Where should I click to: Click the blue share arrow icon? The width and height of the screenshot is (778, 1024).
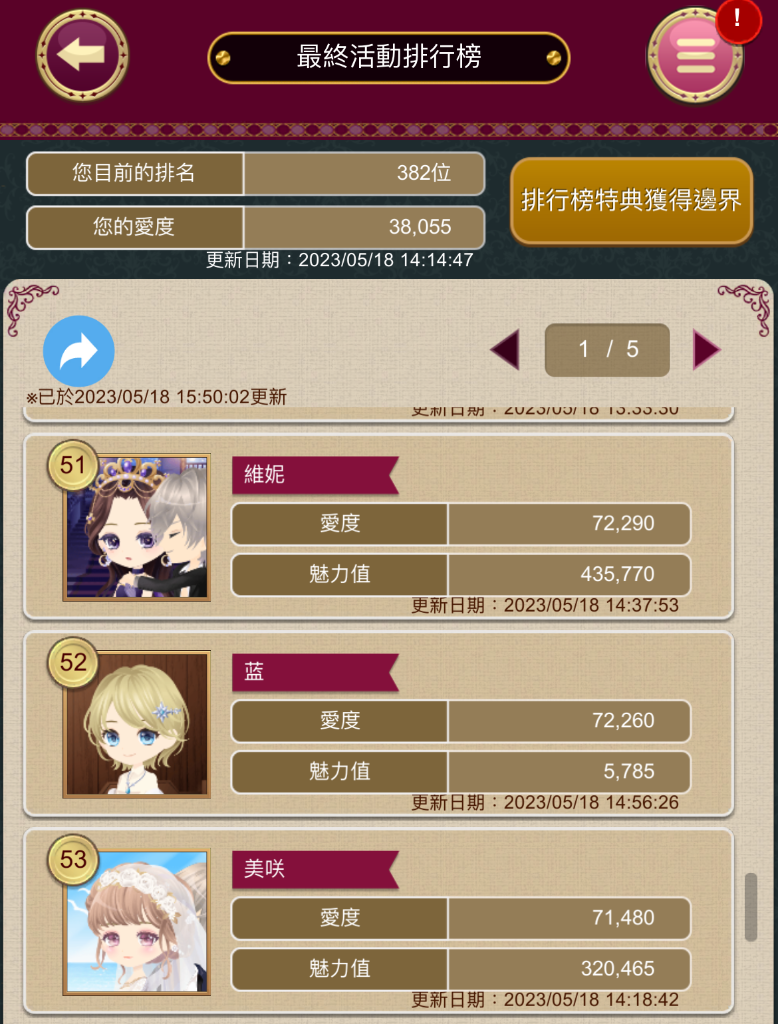(x=79, y=351)
